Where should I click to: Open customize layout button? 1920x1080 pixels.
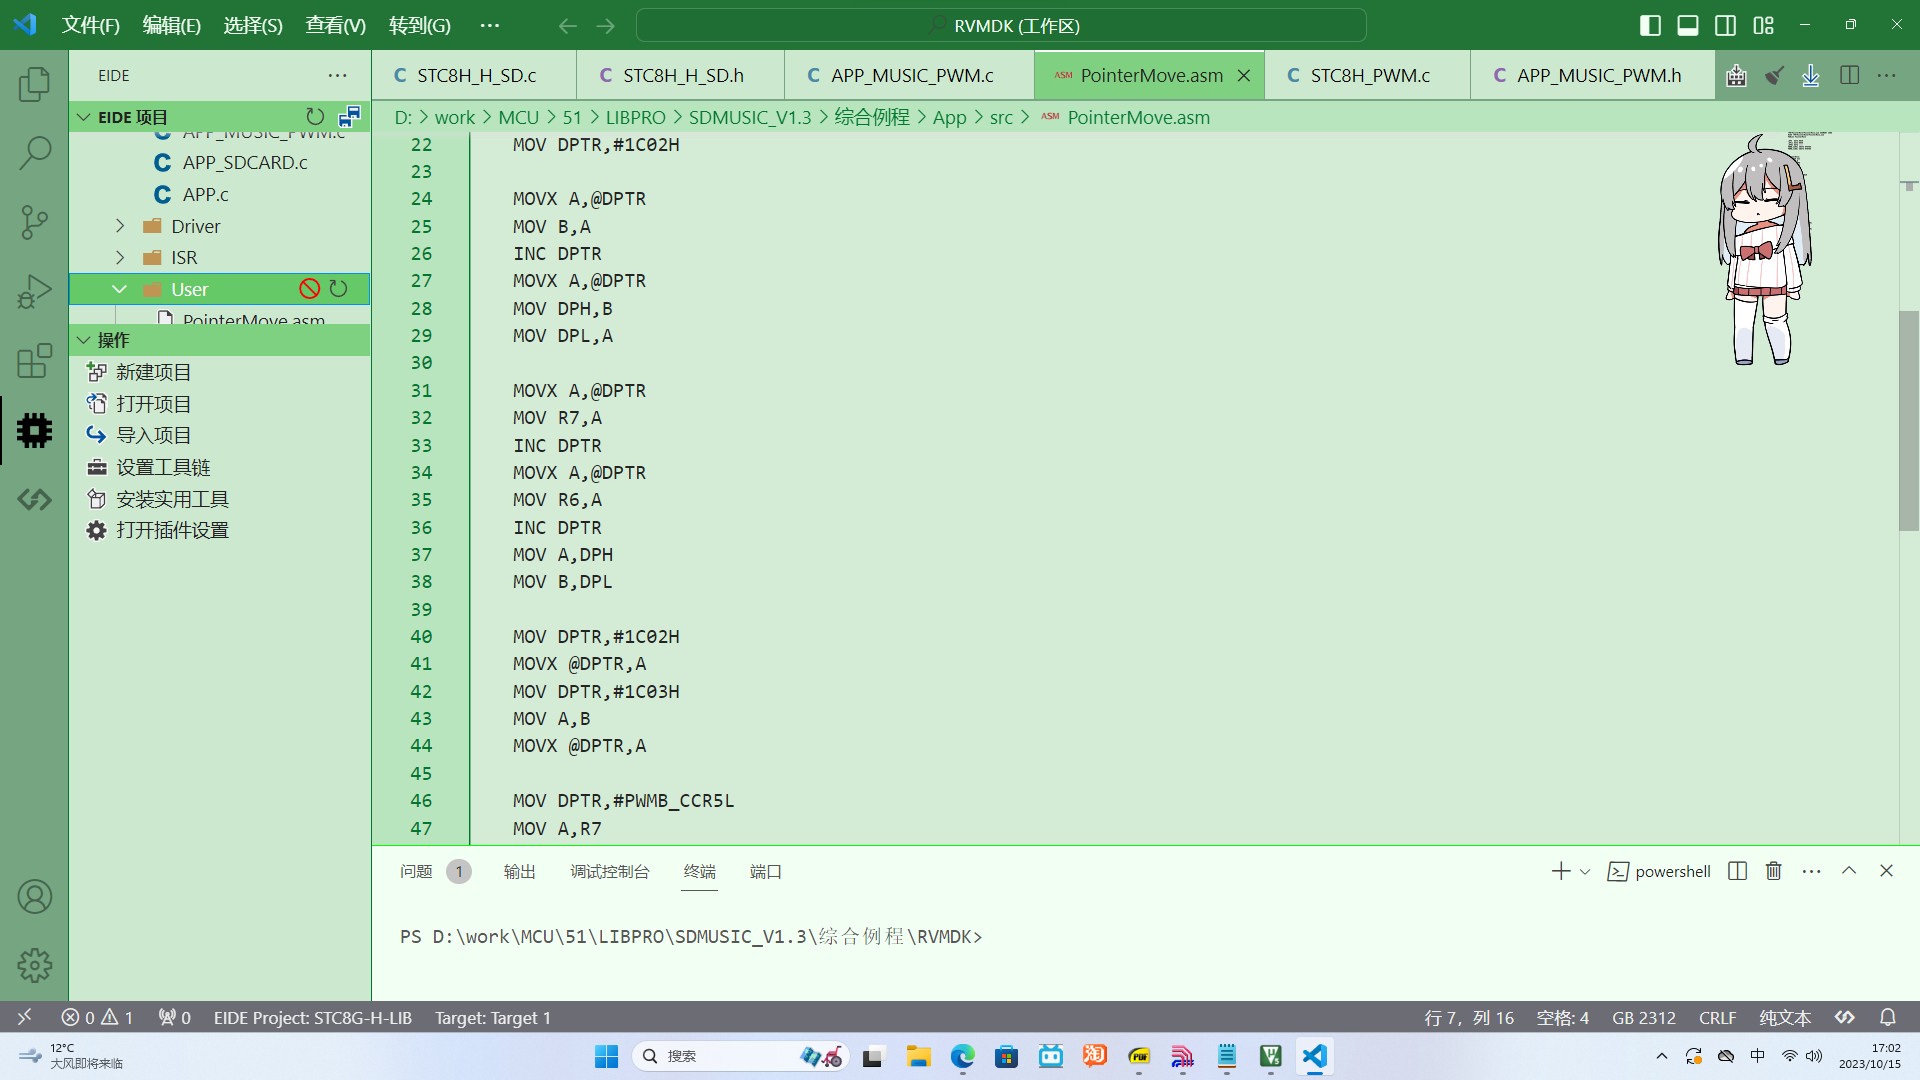pos(1764,25)
